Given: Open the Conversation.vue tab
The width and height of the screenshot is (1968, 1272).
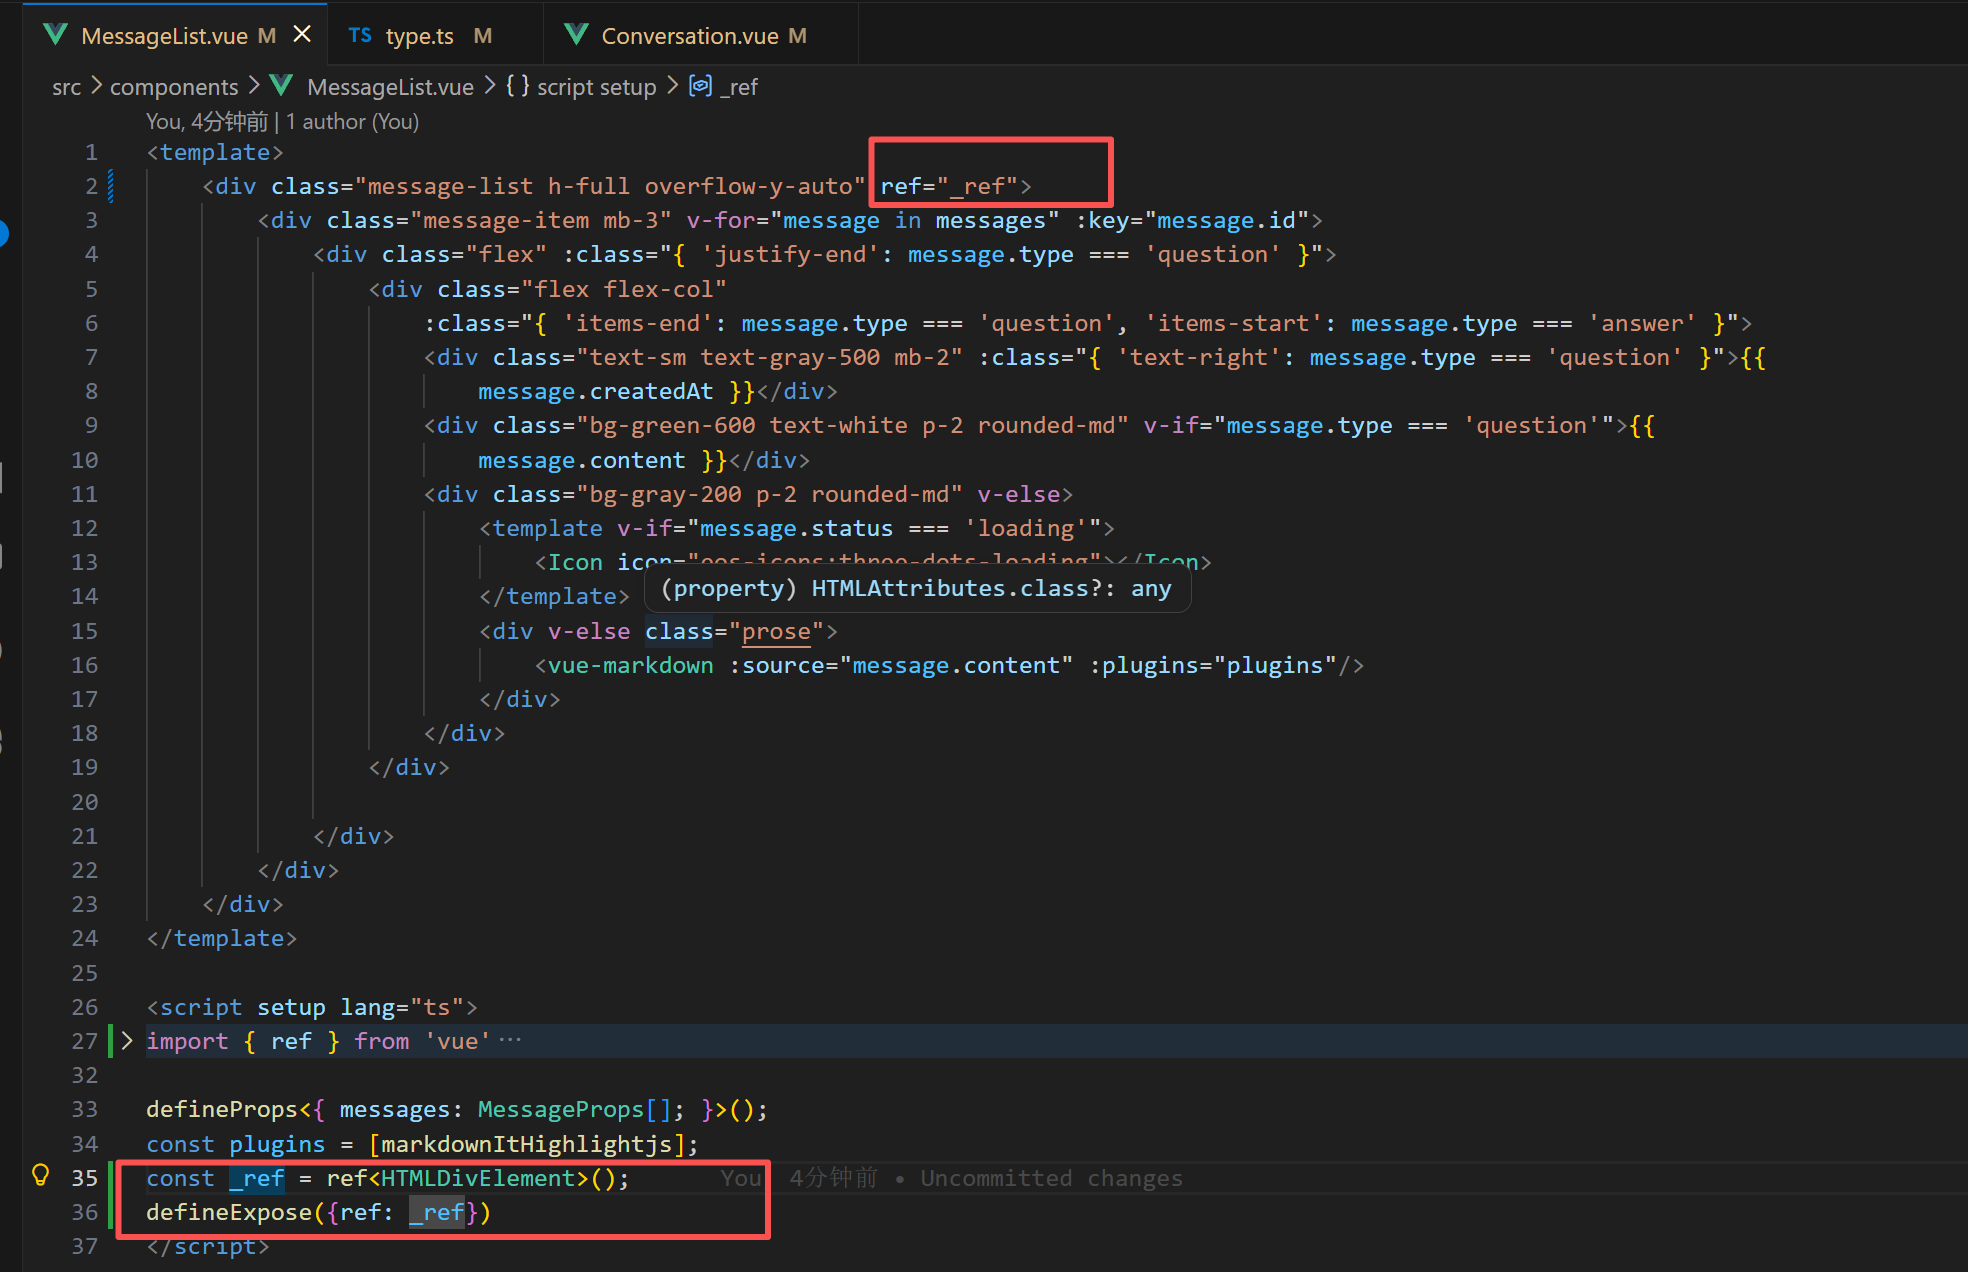Looking at the screenshot, I should pyautogui.click(x=689, y=36).
